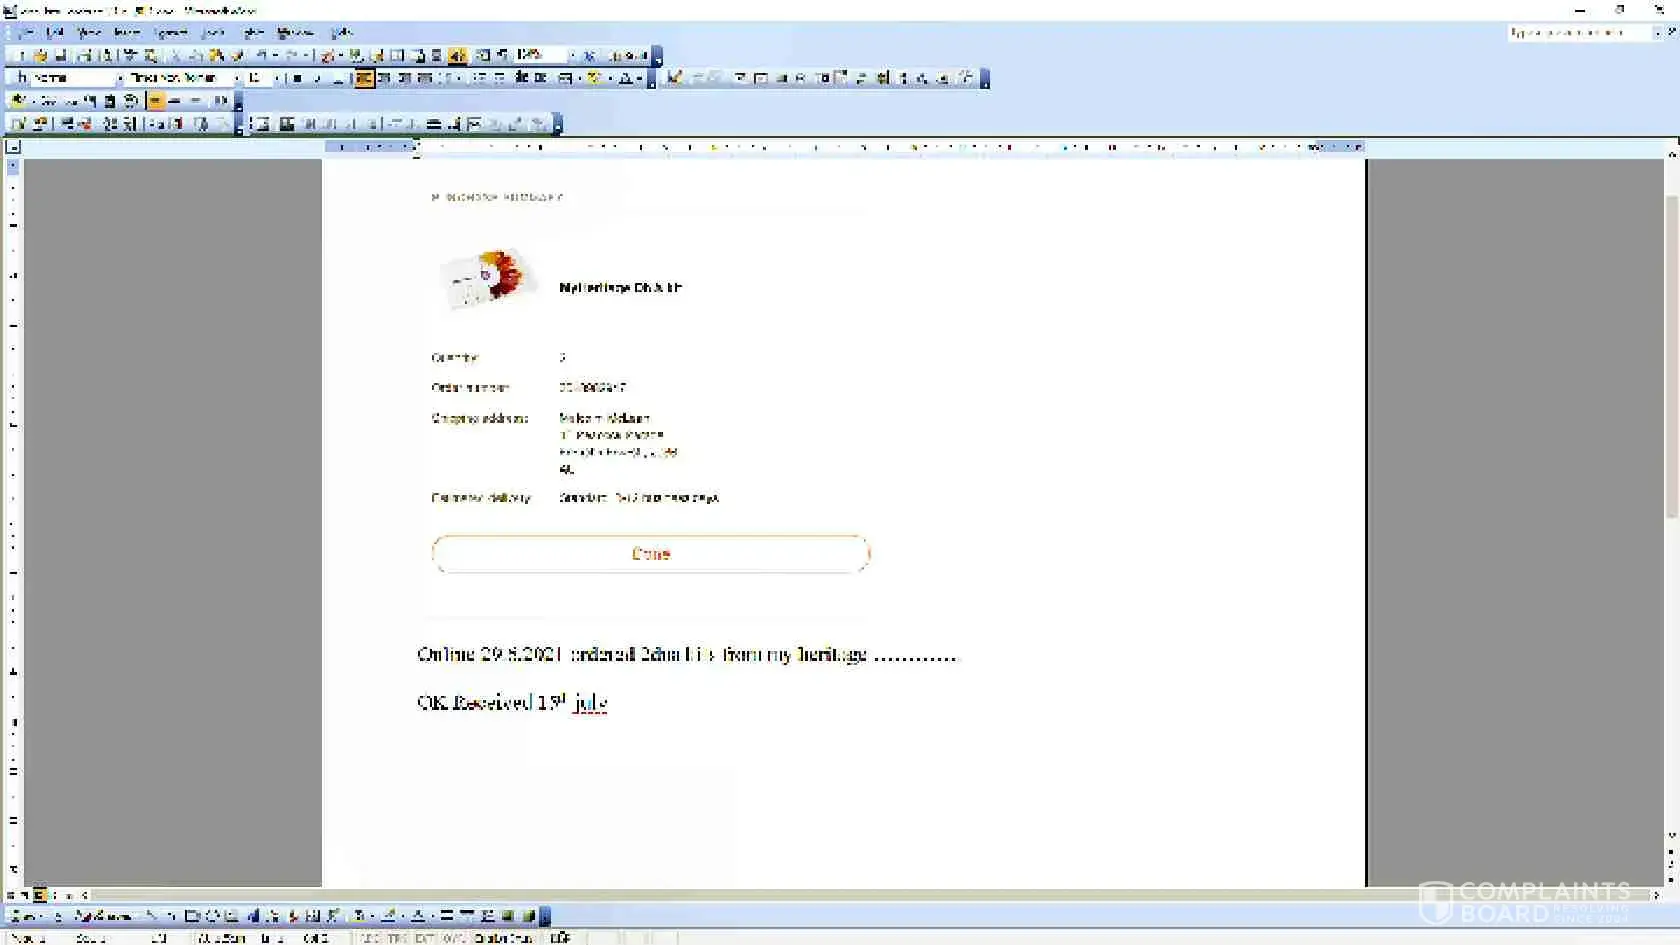
Task: Expand the Draw menu on Drawing toolbar
Action: [24, 915]
